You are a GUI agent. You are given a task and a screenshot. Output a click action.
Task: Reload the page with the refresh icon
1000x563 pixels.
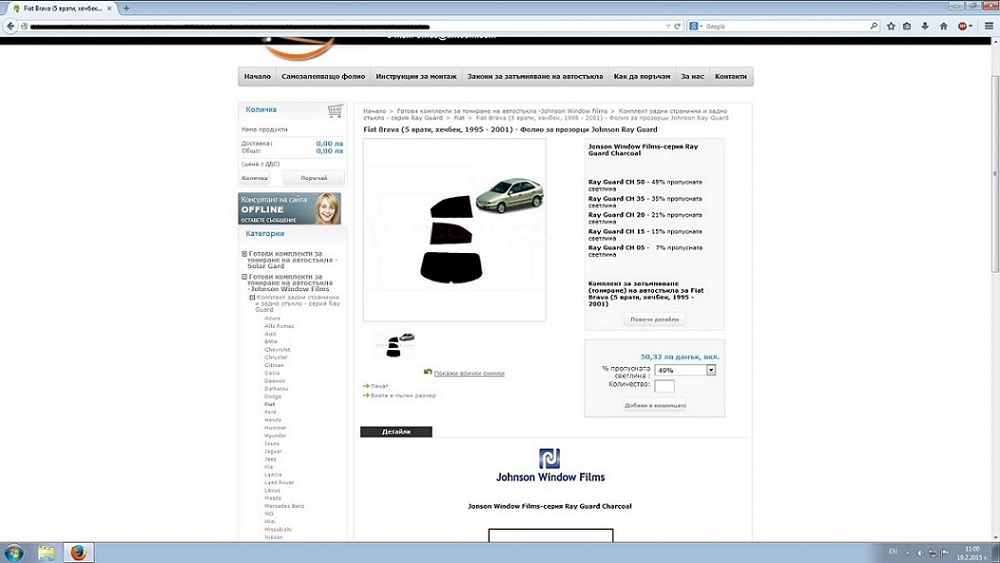(x=677, y=26)
